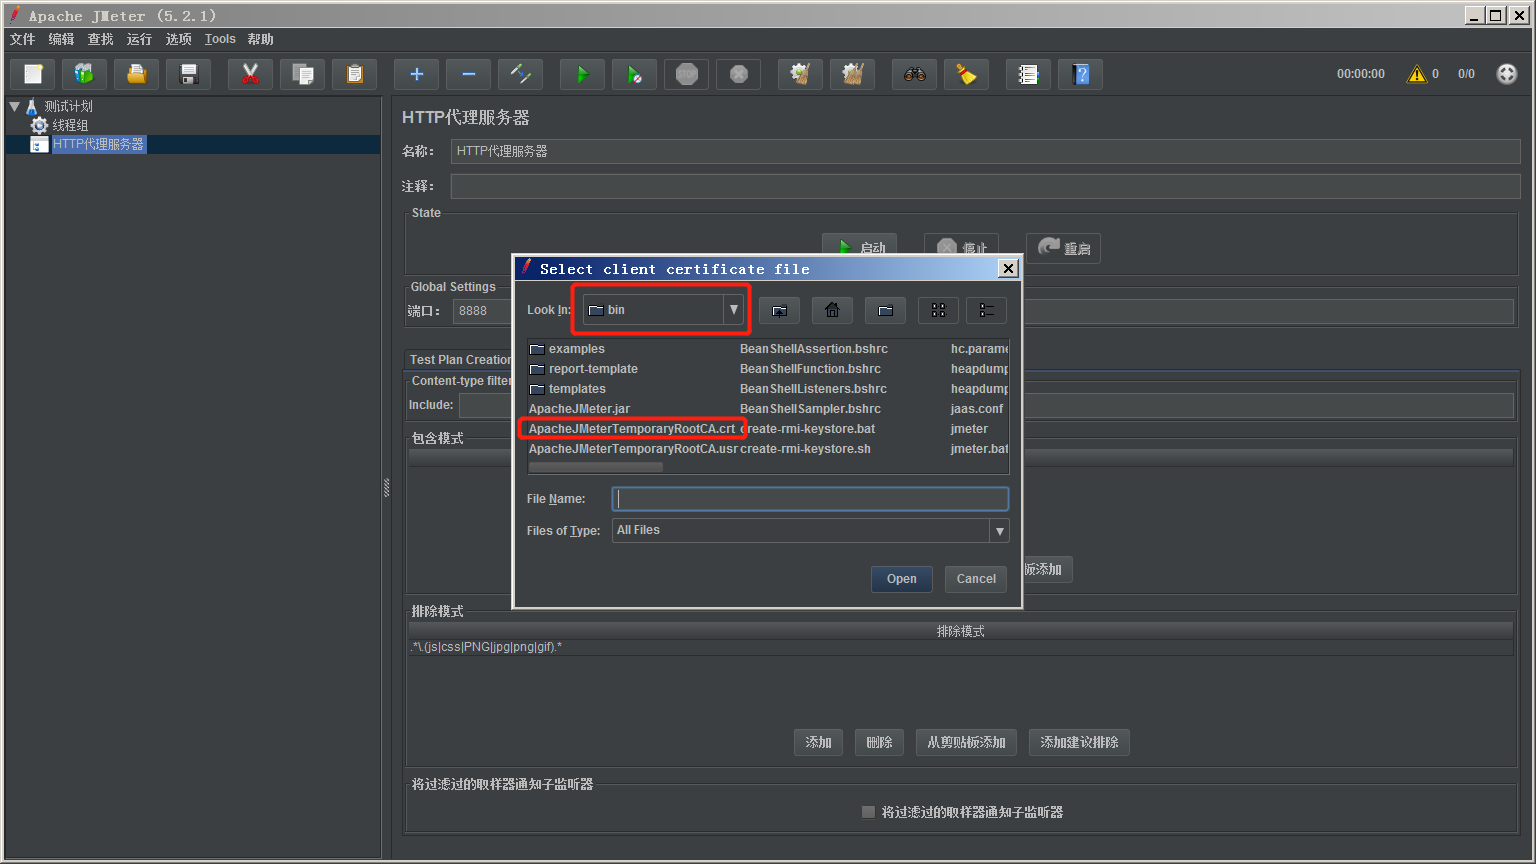Open the 文件 menu
The height and width of the screenshot is (864, 1536).
click(22, 39)
